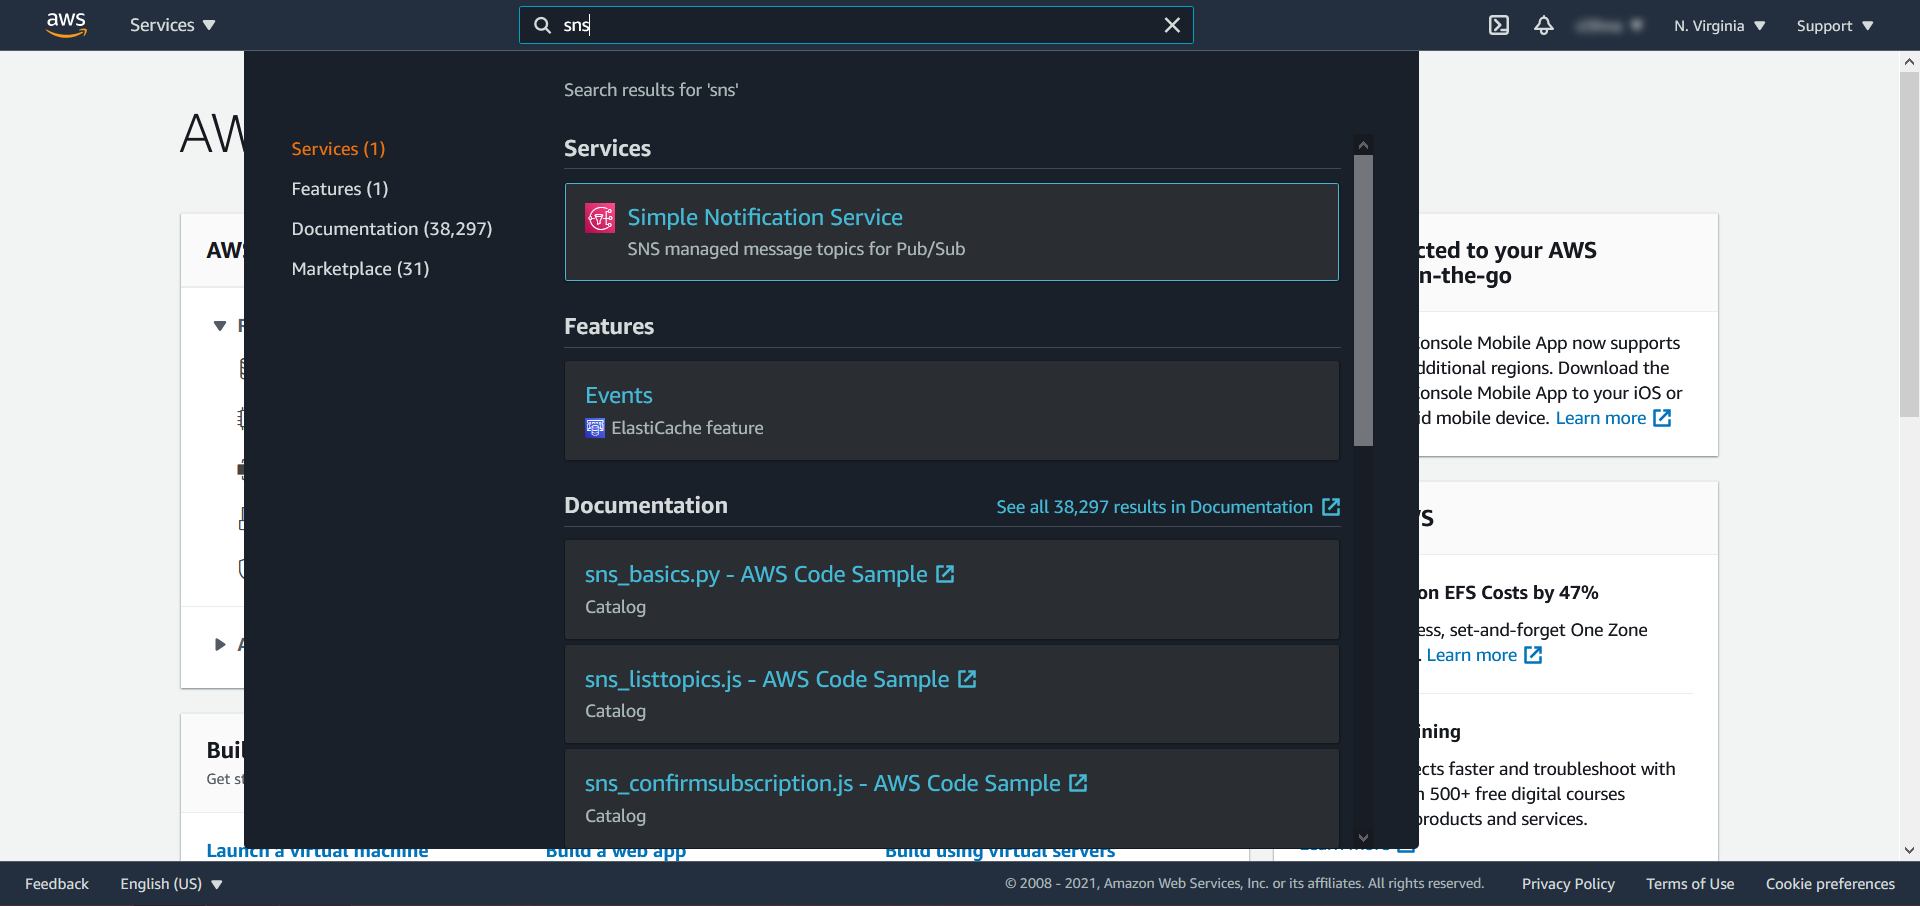Open the Privacy Policy link

tap(1568, 884)
